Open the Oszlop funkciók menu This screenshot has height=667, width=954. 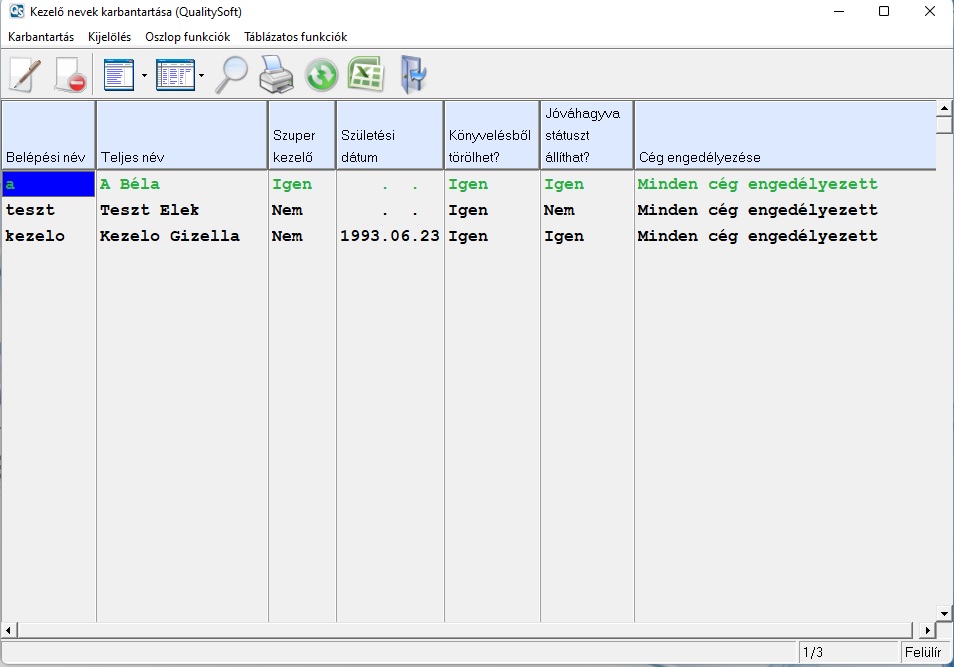tap(187, 37)
